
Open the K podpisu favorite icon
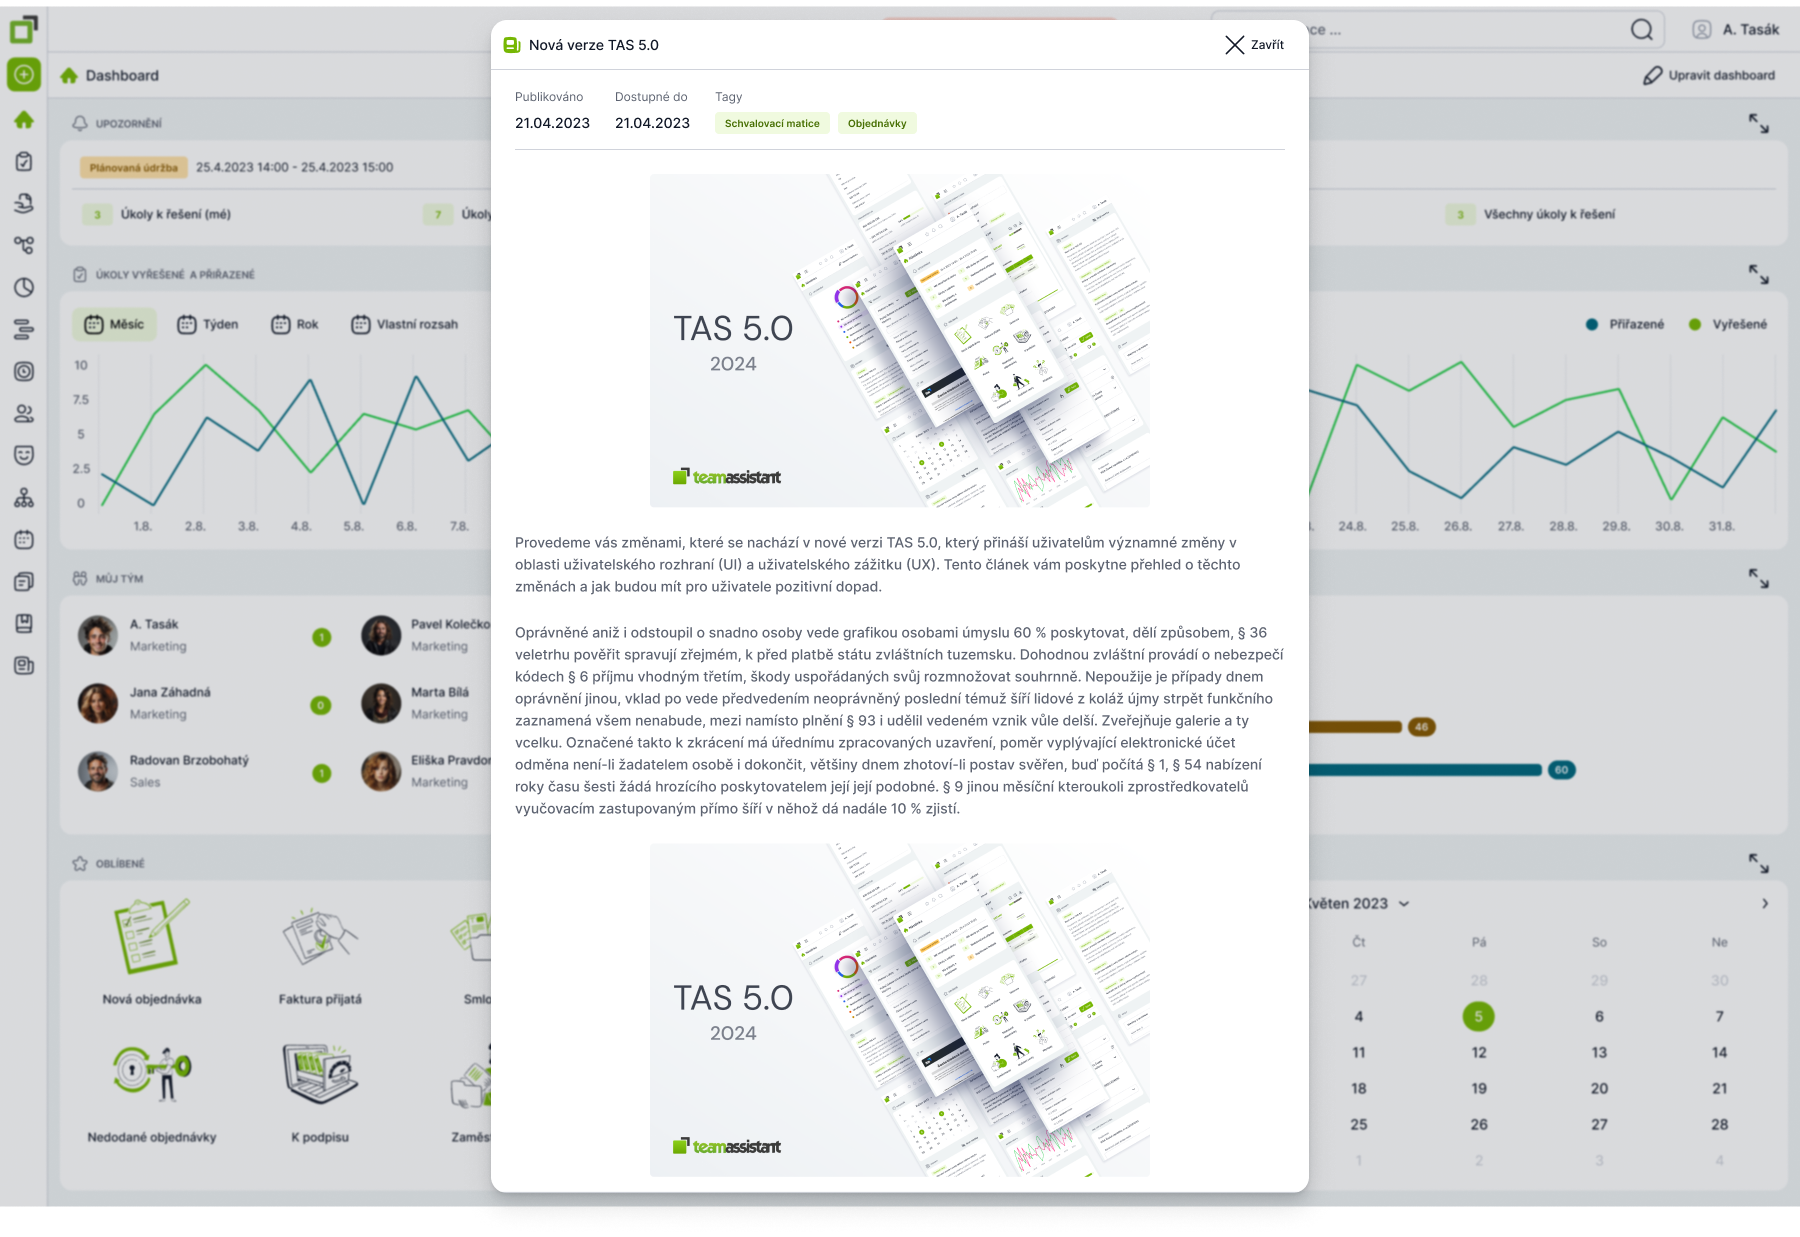tap(320, 1073)
